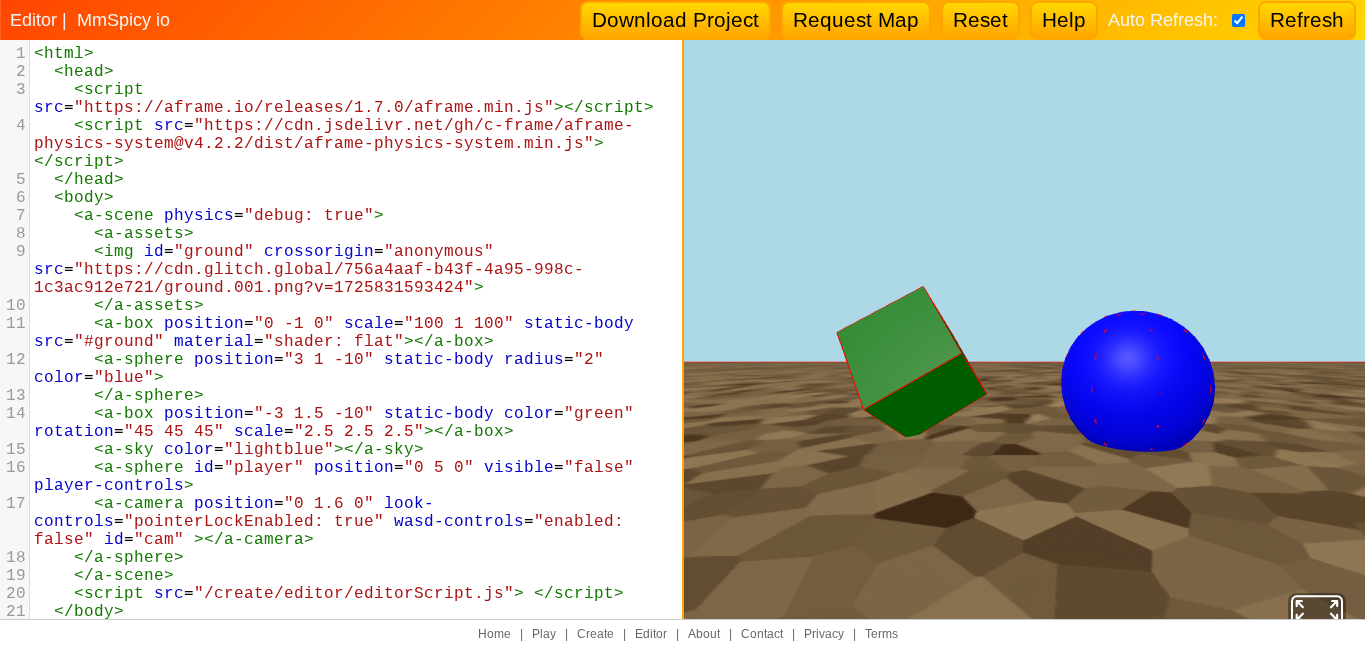Viewport: 1365px width, 646px height.
Task: Click line number 12 in the gutter
Action: point(16,359)
